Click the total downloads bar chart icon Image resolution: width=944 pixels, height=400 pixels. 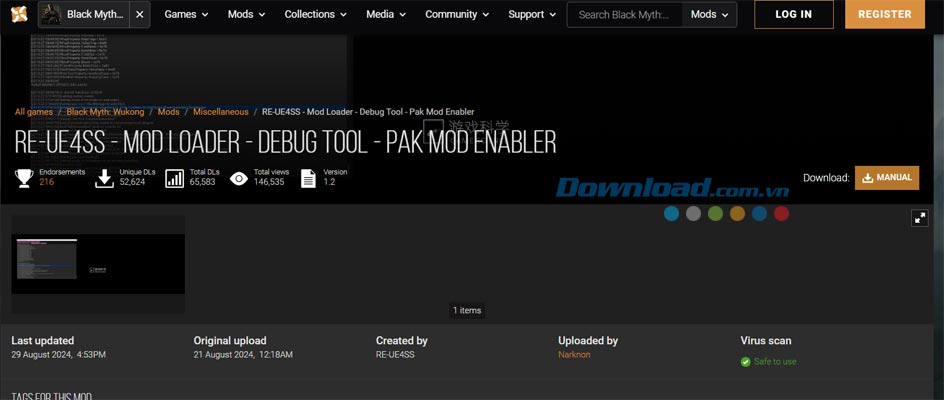(174, 178)
